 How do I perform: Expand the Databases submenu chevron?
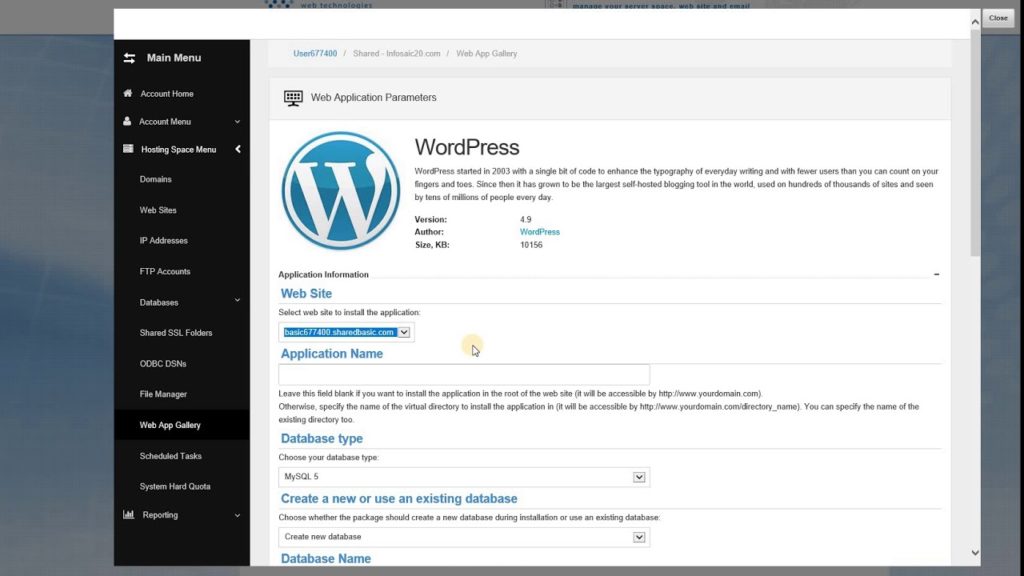237,300
